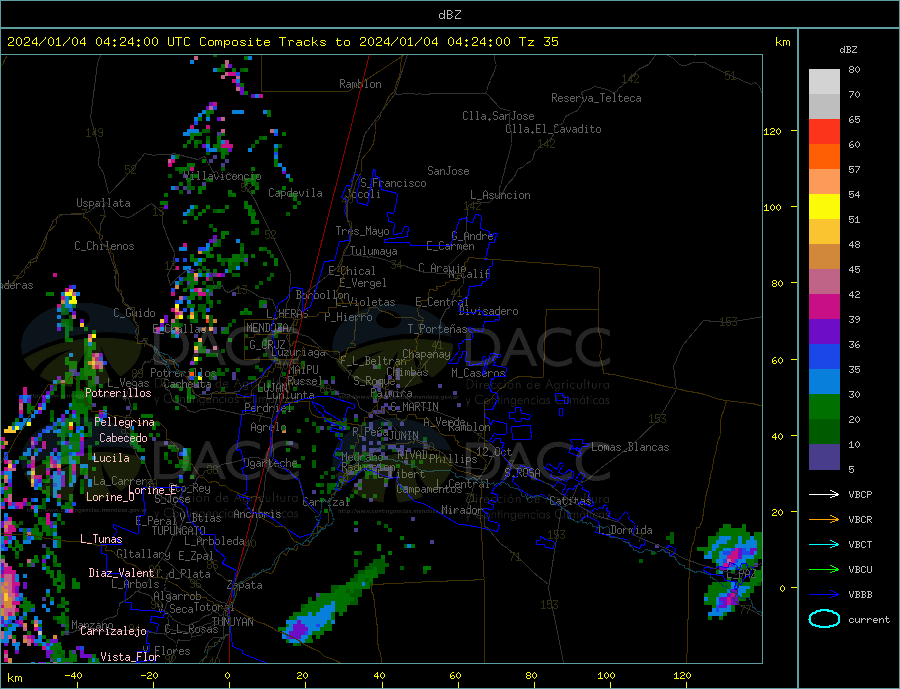Click the '120' tick on horizontal km axis
This screenshot has height=689, width=900.
point(682,676)
